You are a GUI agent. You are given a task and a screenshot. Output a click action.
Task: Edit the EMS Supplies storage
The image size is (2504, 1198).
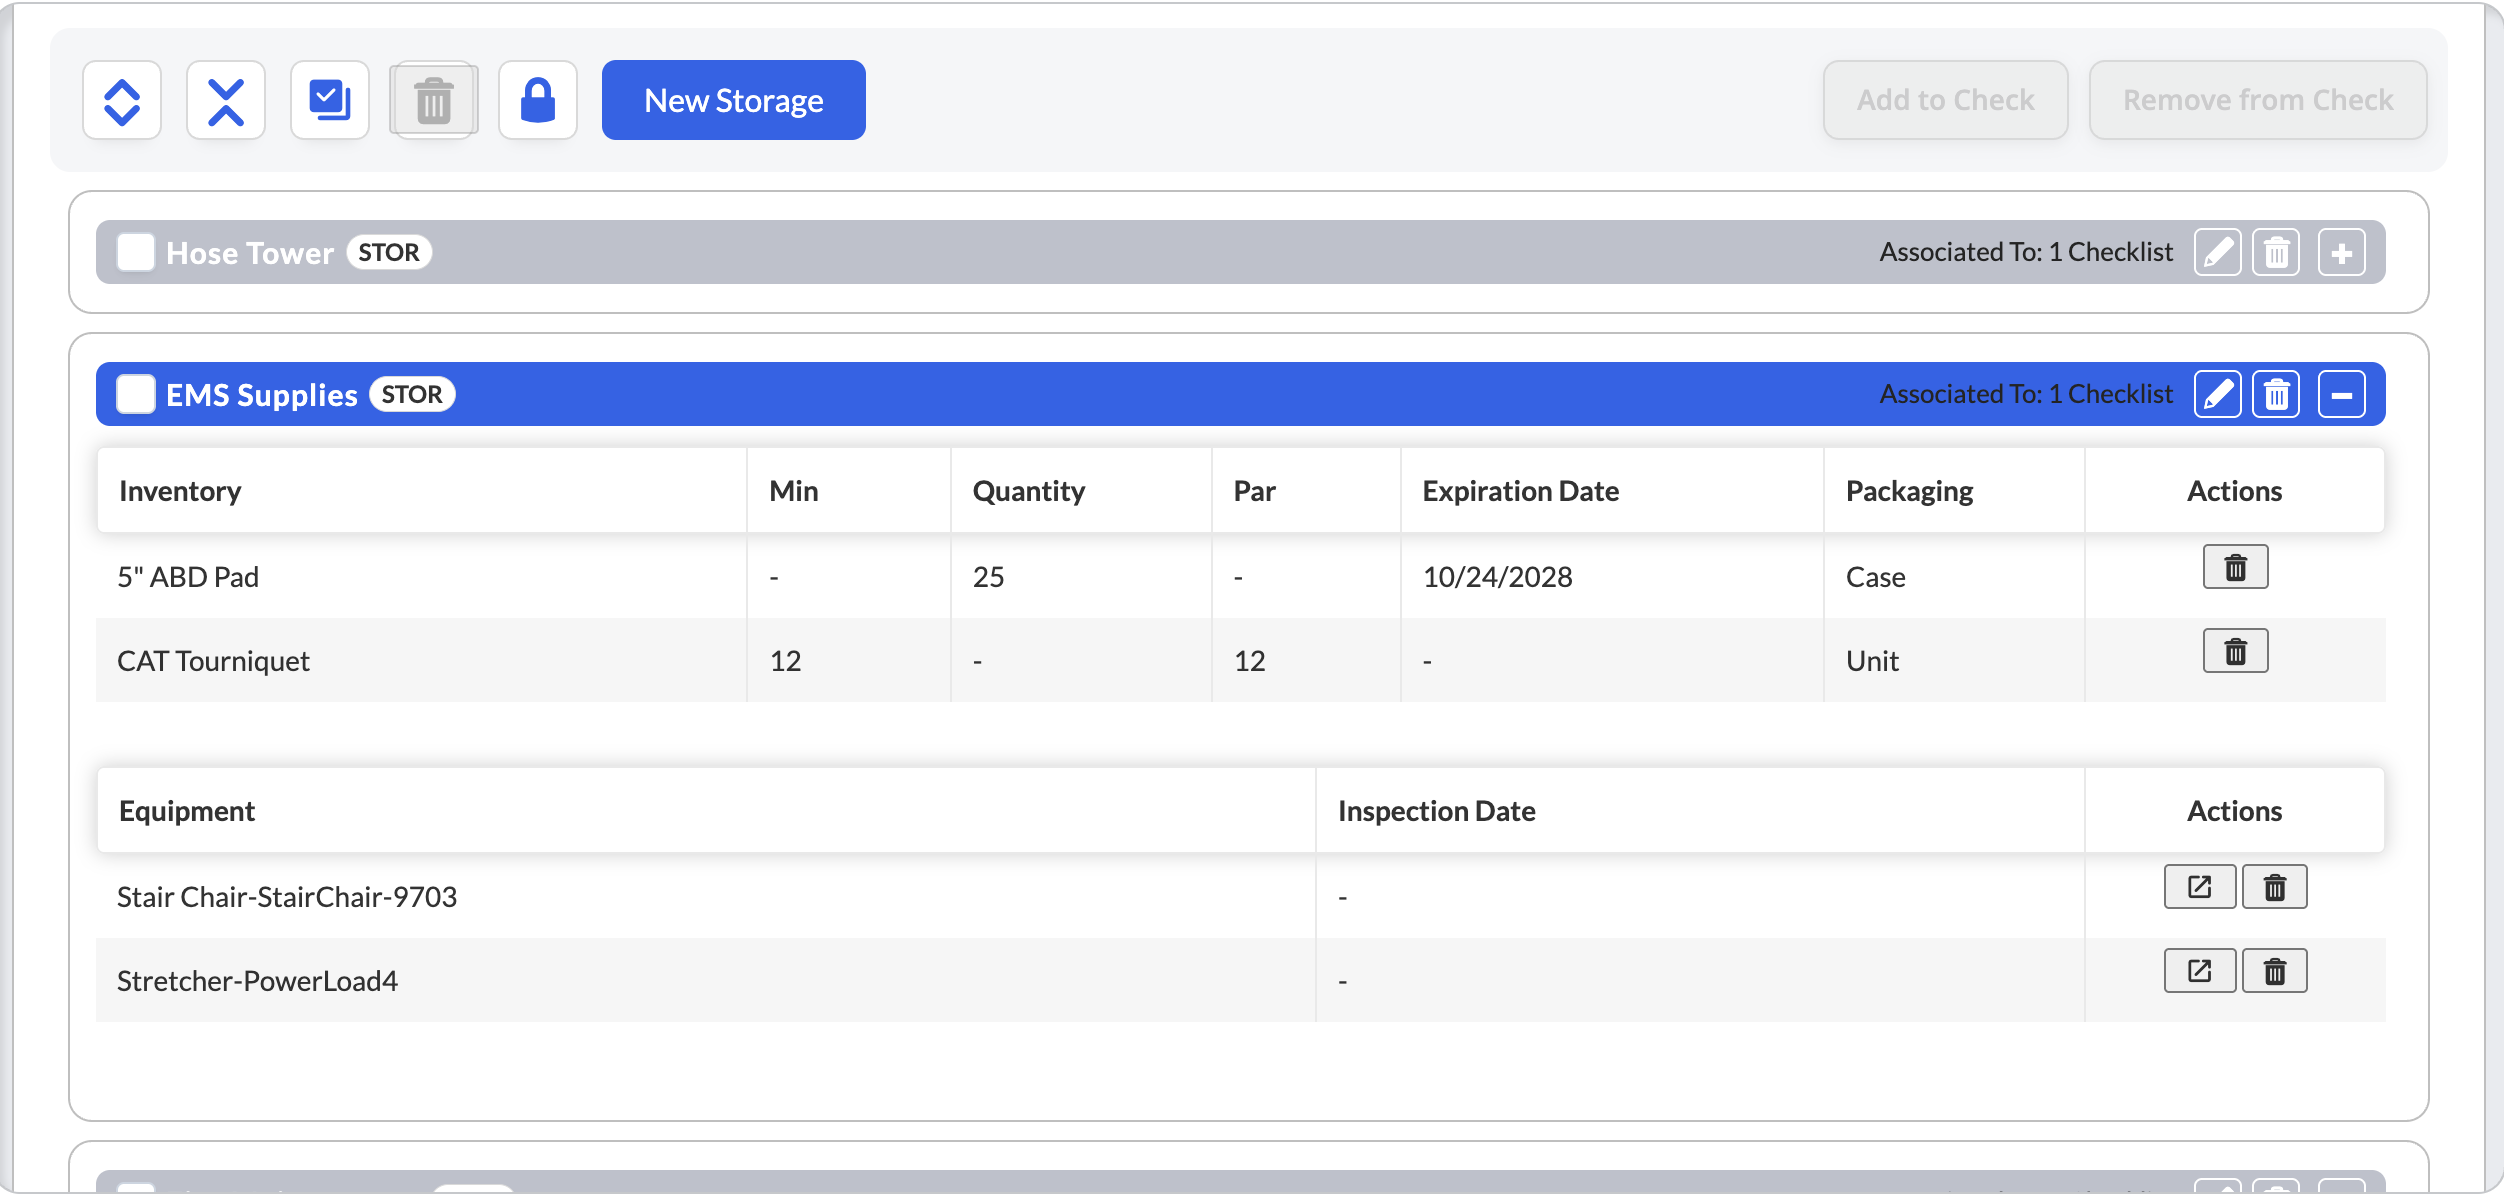pyautogui.click(x=2217, y=394)
